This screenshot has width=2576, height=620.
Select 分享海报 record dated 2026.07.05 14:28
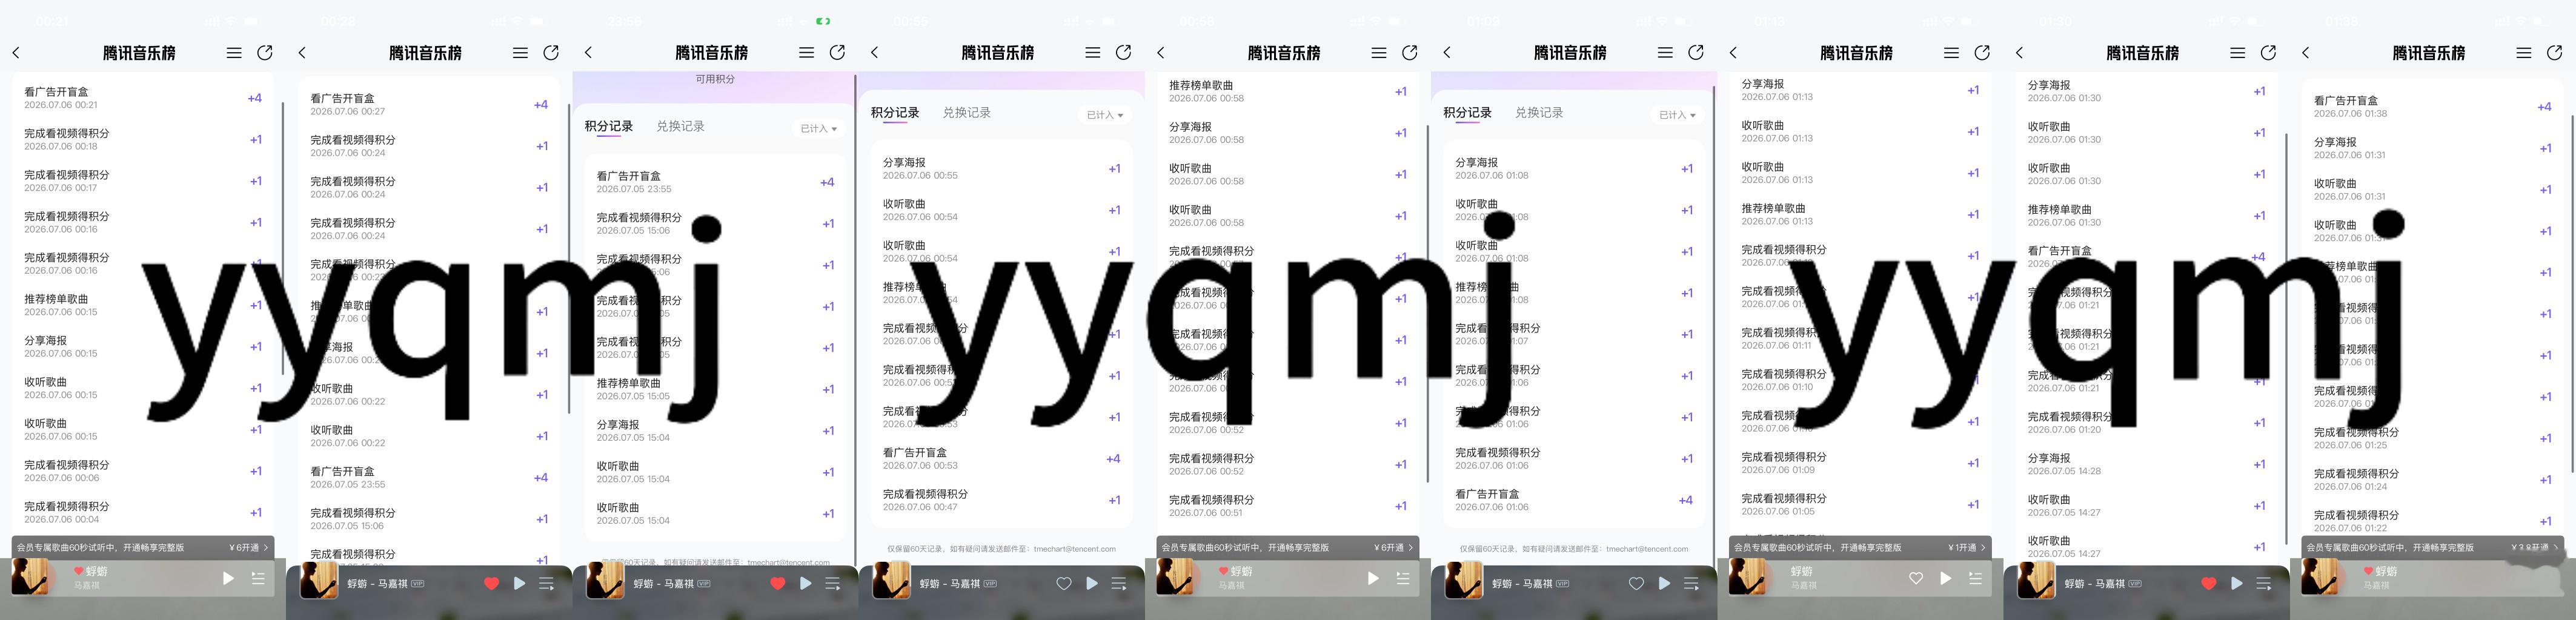[2147, 463]
